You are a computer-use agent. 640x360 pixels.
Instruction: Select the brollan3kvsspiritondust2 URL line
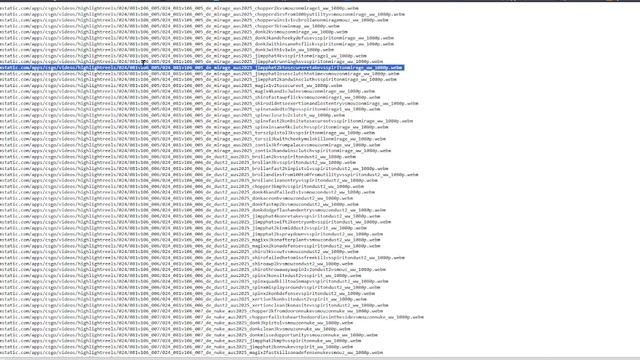point(178,162)
